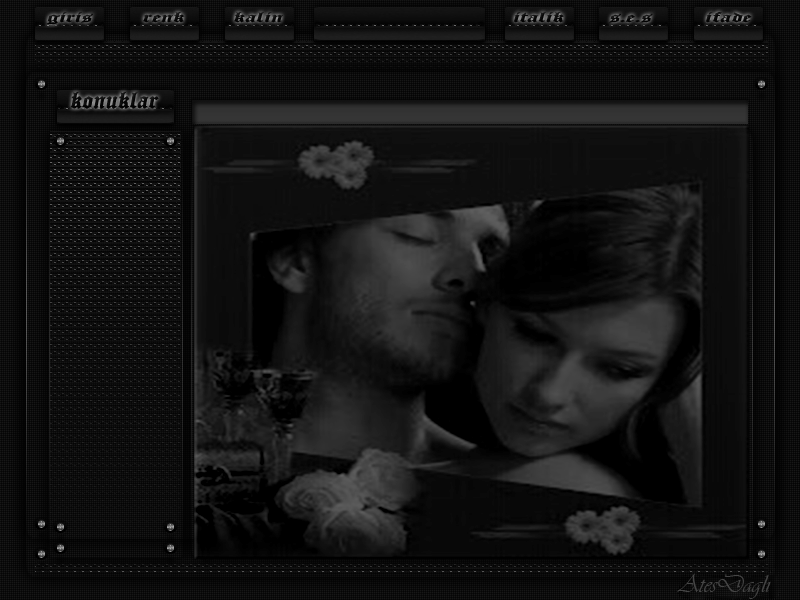This screenshot has width=800, height=600.
Task: Click inside the textured guest list panel
Action: coord(115,330)
